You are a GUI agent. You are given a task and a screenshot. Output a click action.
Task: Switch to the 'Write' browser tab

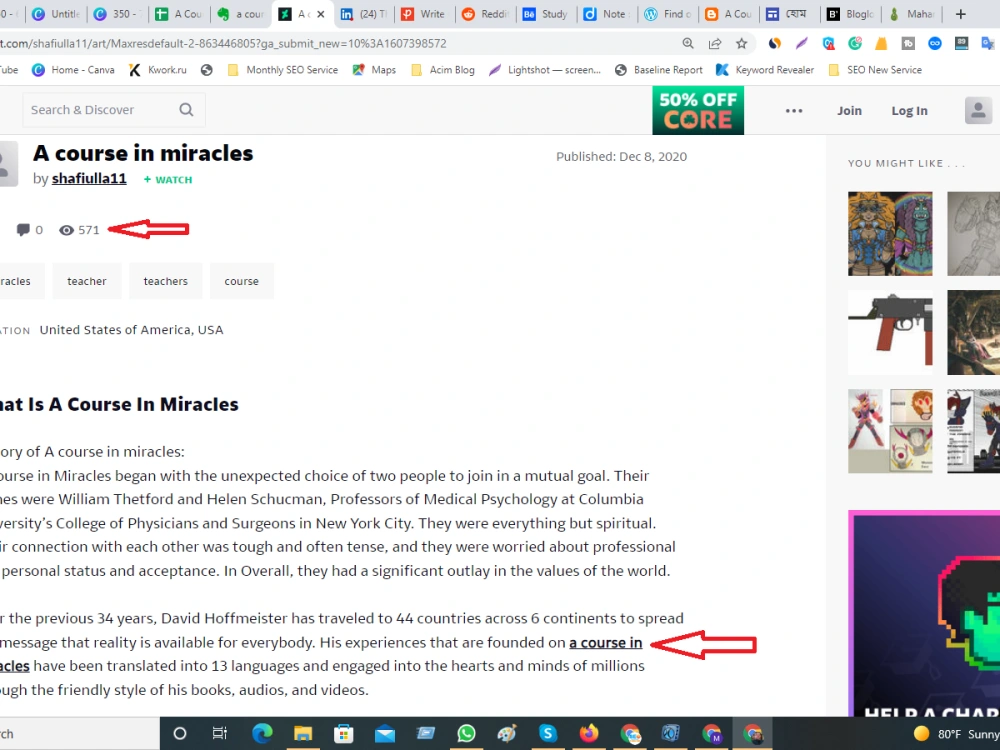(424, 14)
